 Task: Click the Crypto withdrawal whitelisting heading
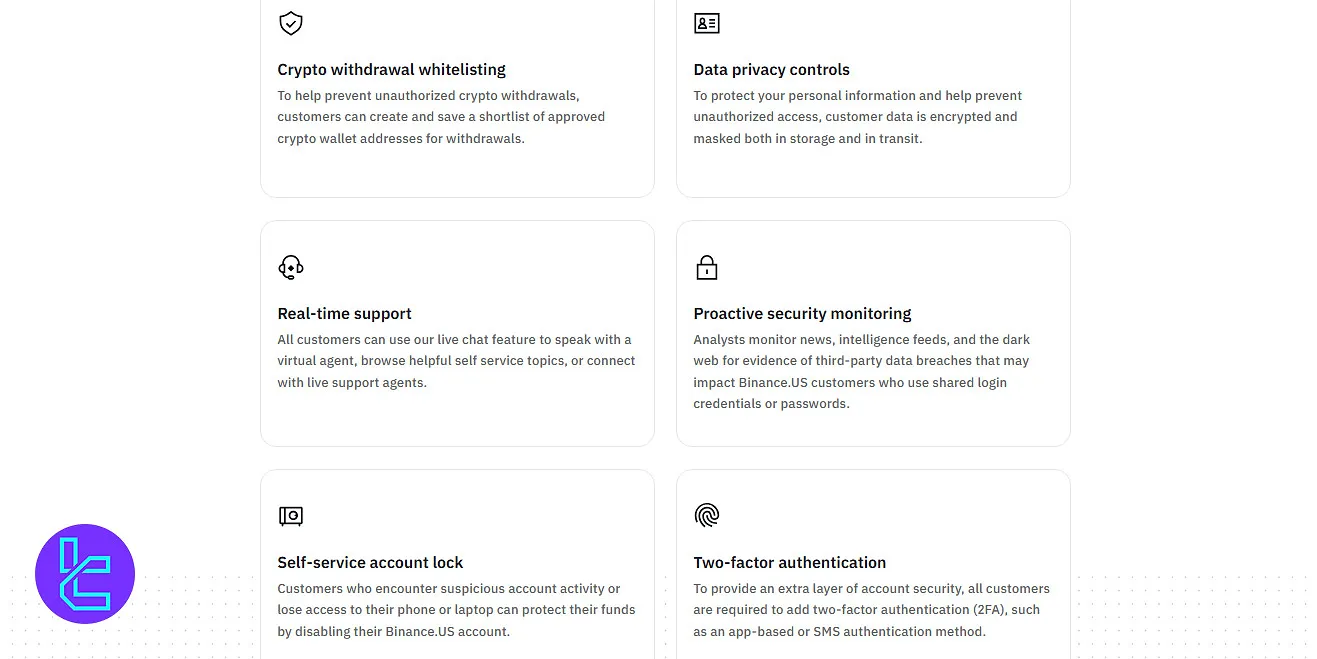tap(391, 69)
